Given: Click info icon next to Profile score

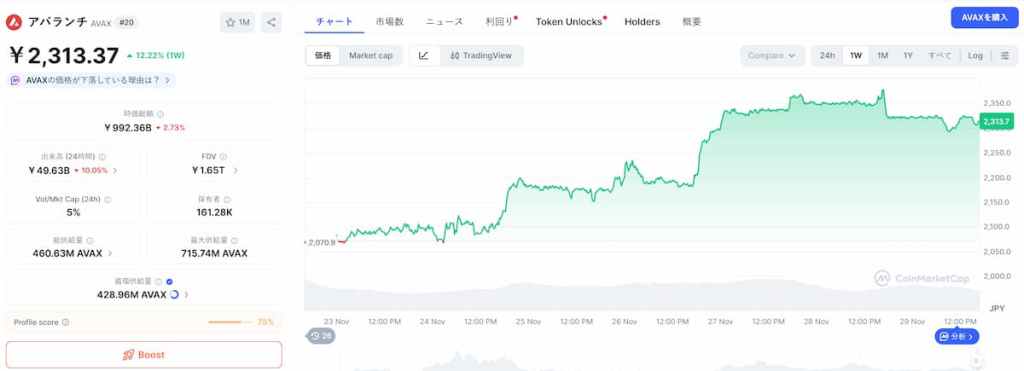Looking at the screenshot, I should [x=65, y=322].
